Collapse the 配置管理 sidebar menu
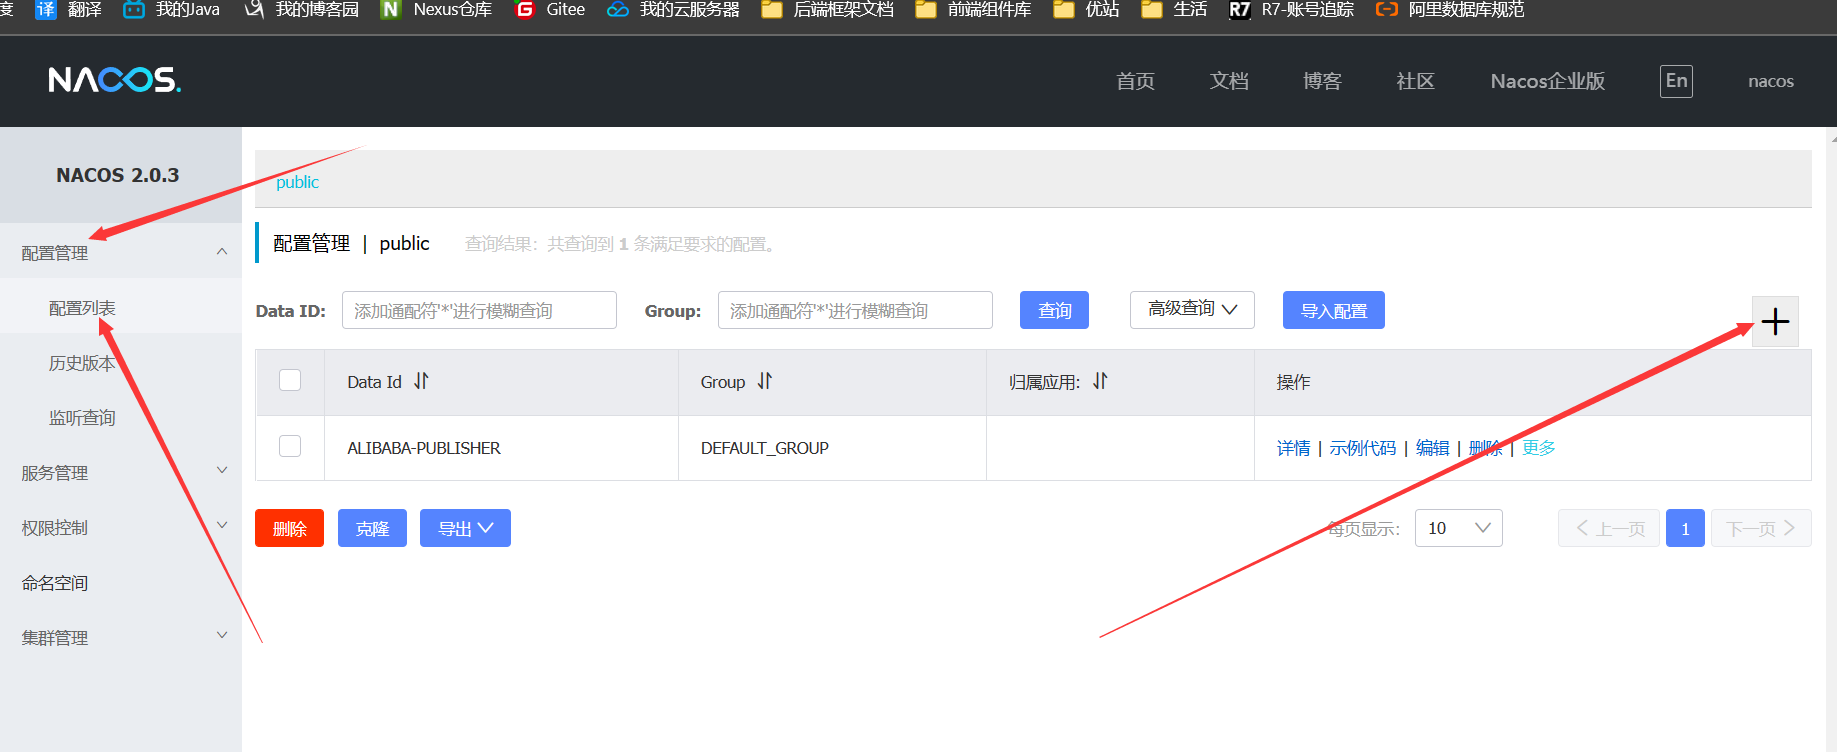This screenshot has height=752, width=1837. 121,253
